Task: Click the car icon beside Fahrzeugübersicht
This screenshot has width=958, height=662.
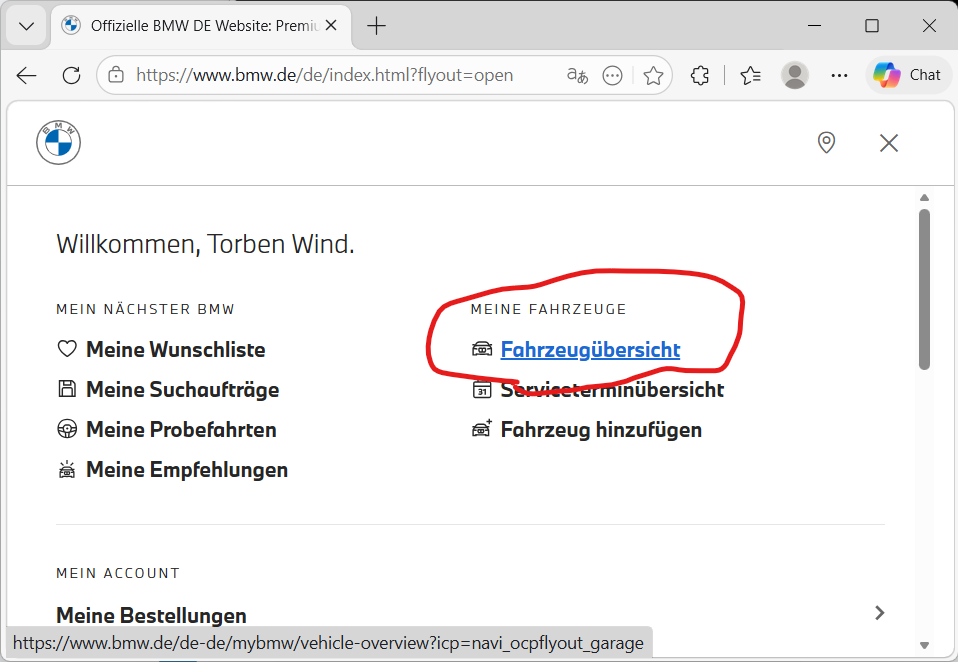Action: (x=482, y=348)
